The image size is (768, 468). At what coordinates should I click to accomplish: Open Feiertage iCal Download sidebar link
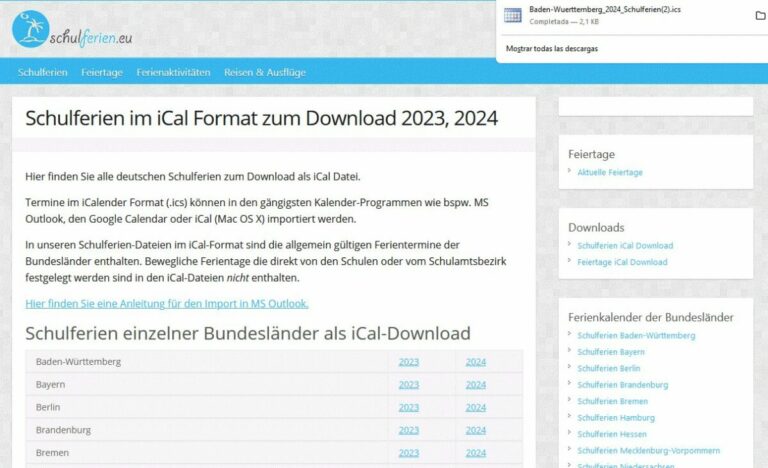(622, 262)
